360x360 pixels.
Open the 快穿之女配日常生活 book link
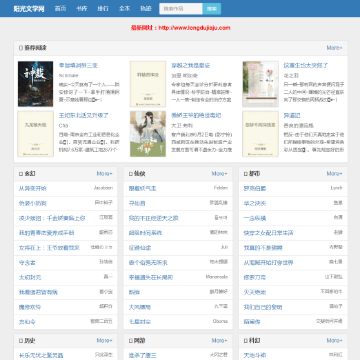(268, 233)
